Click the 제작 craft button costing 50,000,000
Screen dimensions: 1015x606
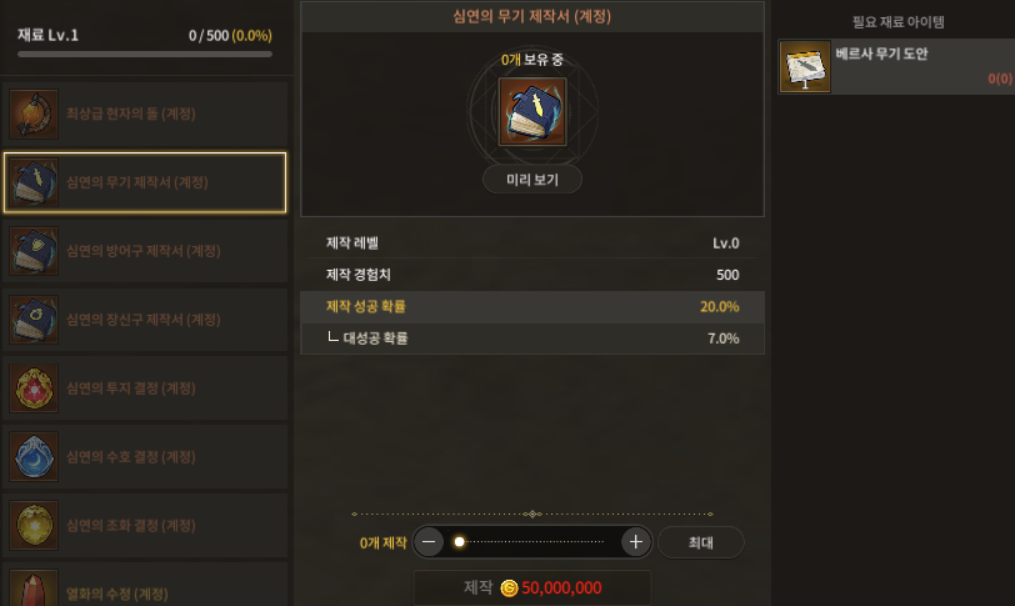532,588
